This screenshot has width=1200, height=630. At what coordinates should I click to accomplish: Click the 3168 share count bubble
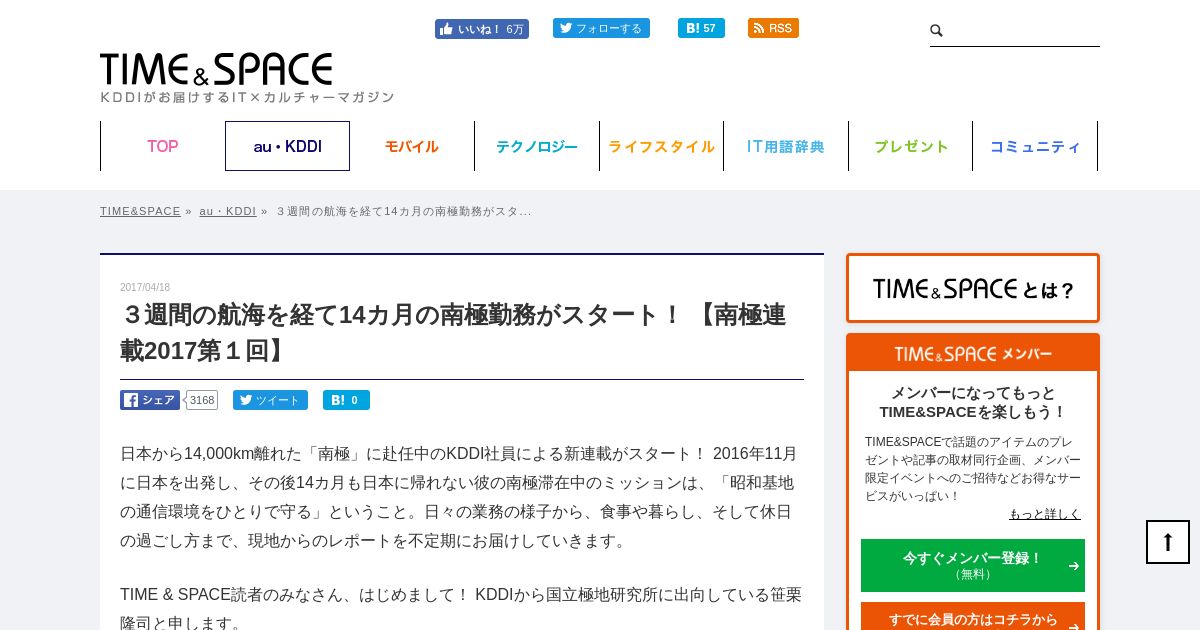pyautogui.click(x=201, y=400)
